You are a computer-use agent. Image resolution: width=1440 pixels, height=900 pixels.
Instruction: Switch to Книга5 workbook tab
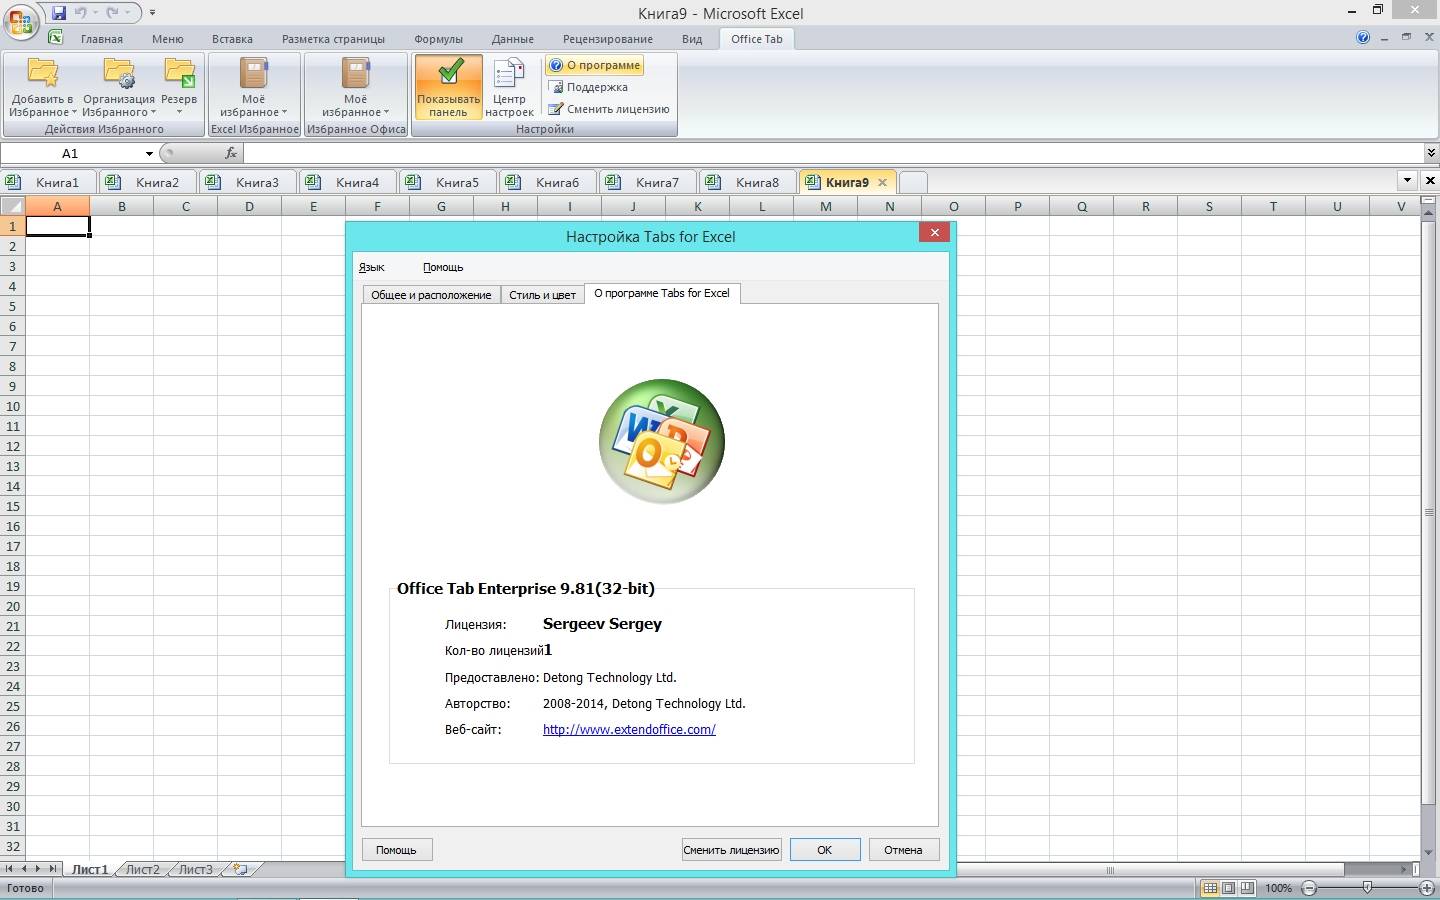pos(447,182)
